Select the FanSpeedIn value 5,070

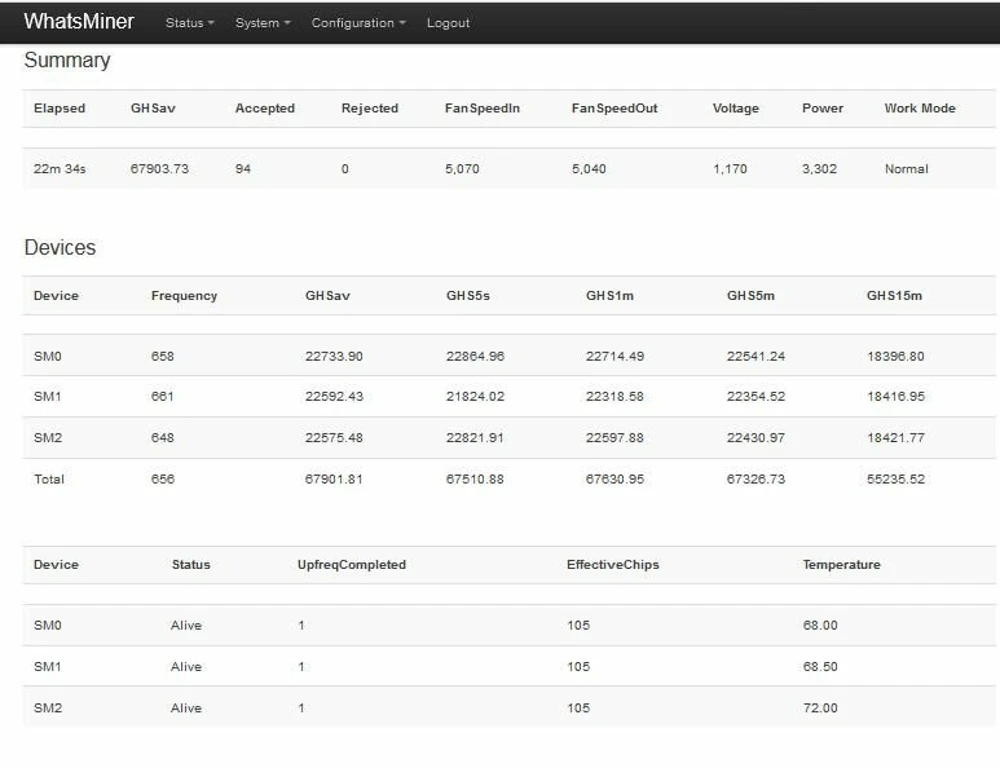pyautogui.click(x=462, y=169)
